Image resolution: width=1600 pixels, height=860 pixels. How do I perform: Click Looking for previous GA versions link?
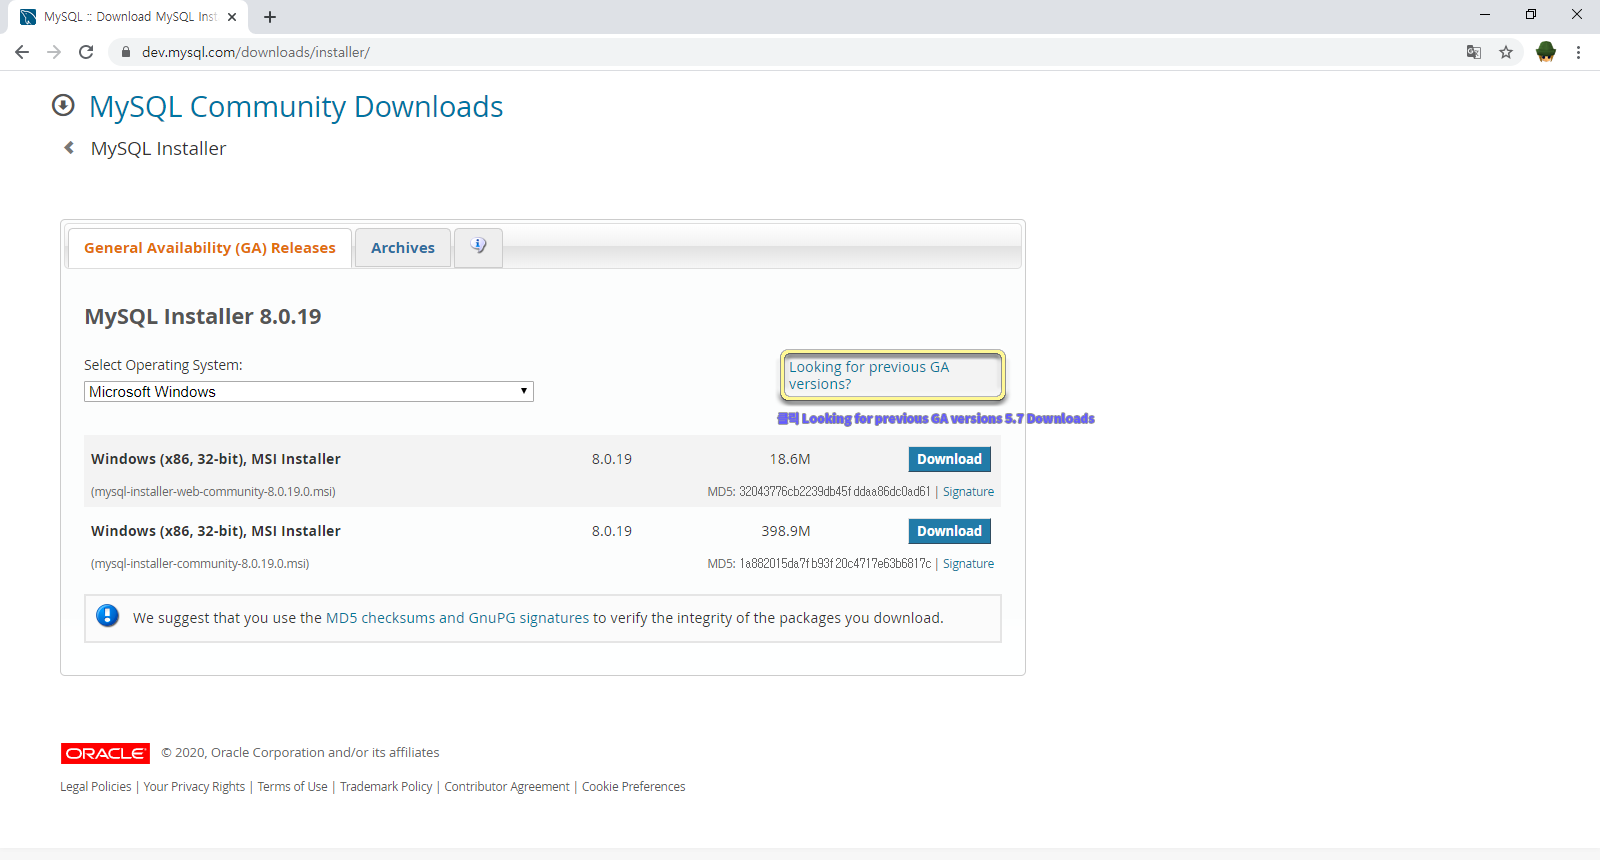tap(869, 375)
